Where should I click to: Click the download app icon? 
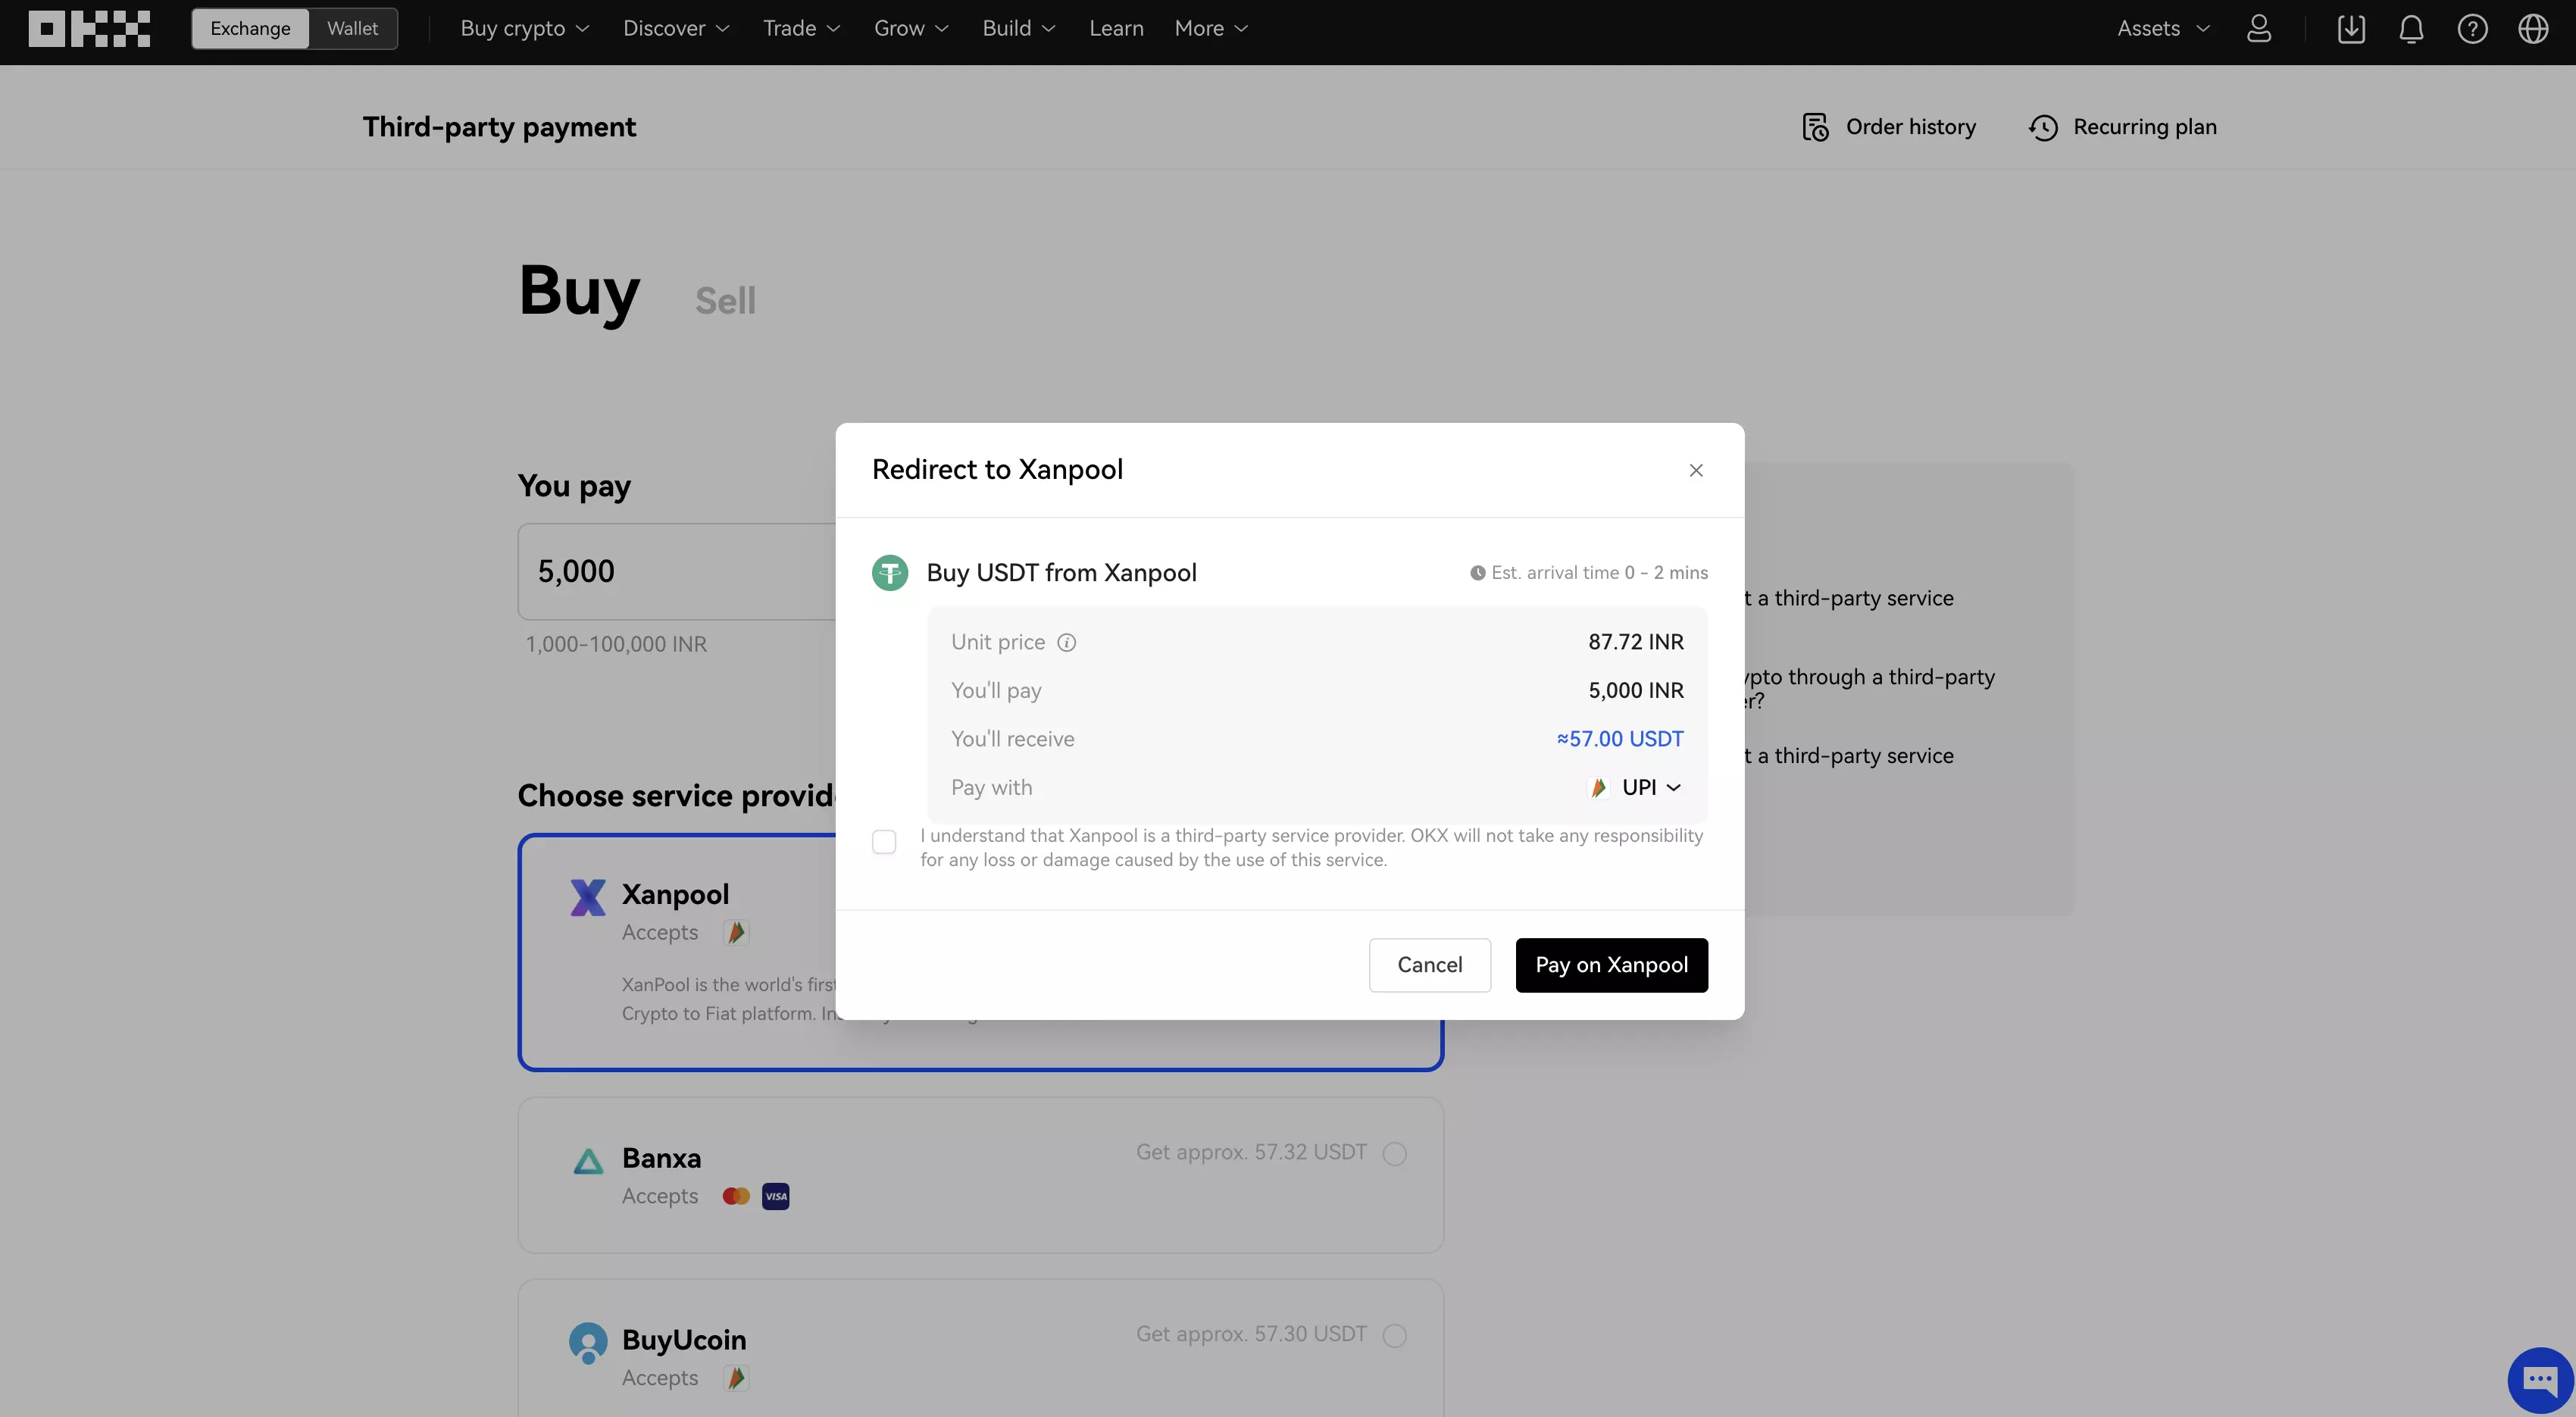[2351, 29]
